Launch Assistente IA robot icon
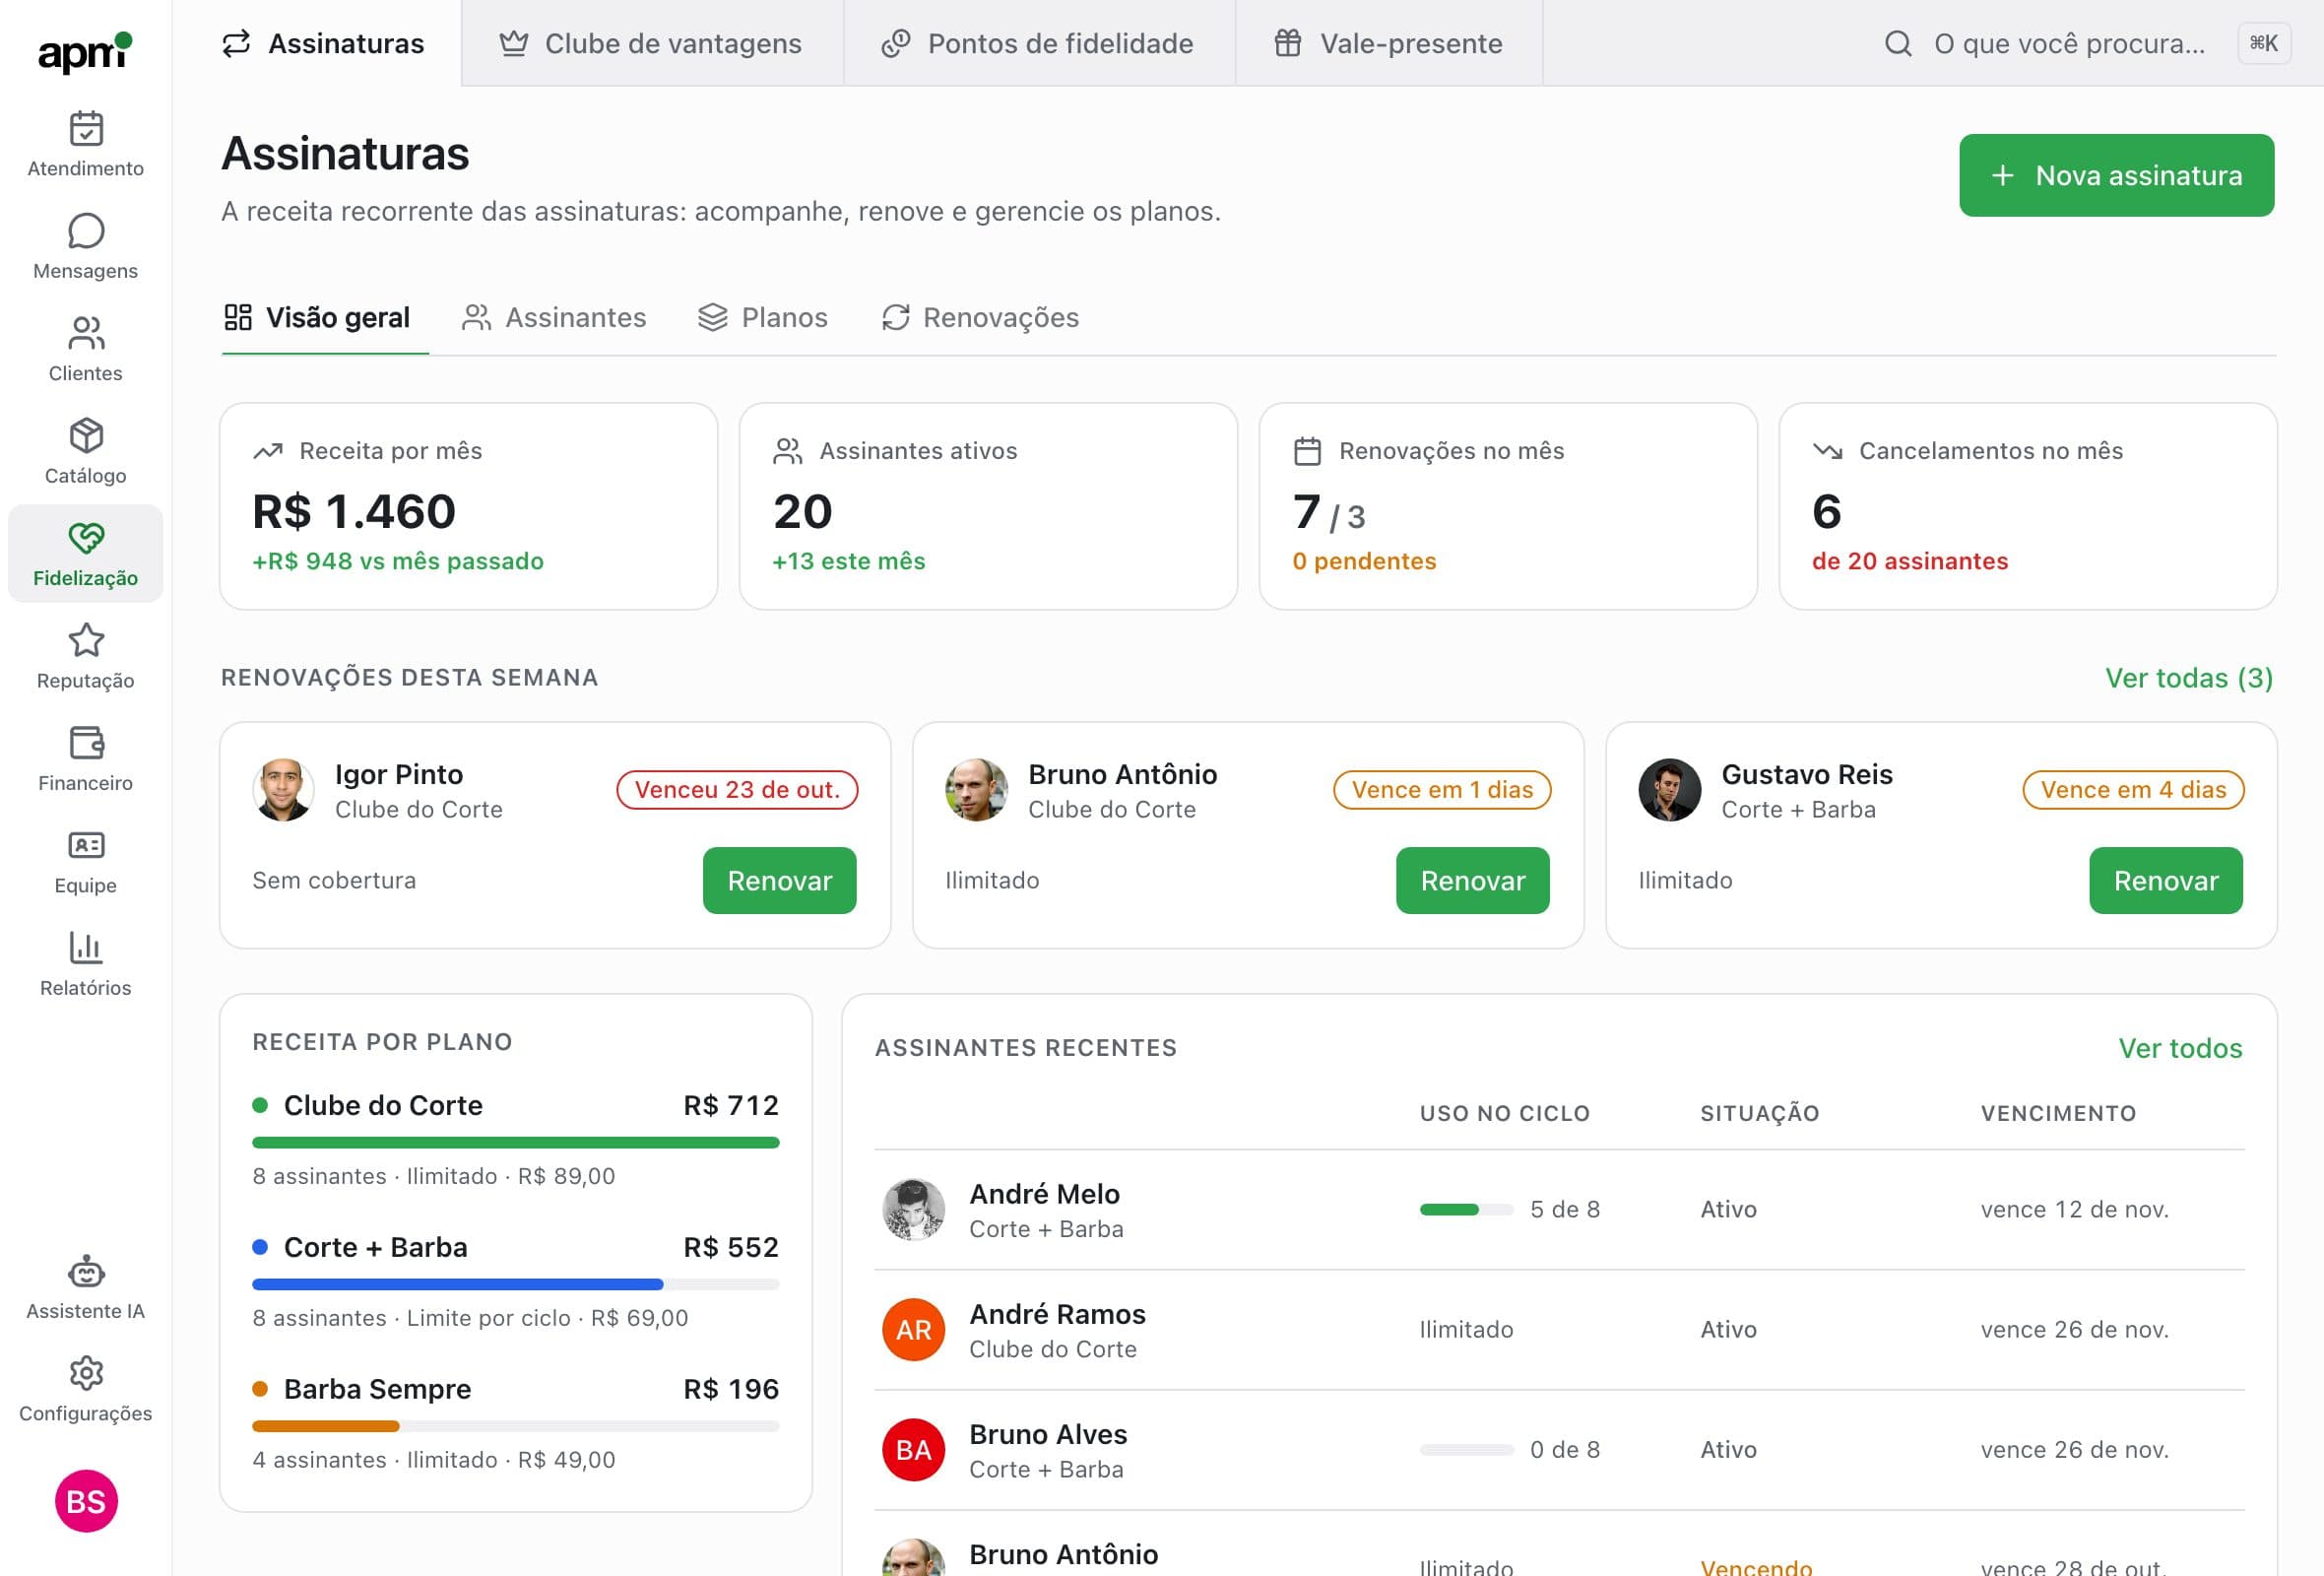 click(86, 1271)
